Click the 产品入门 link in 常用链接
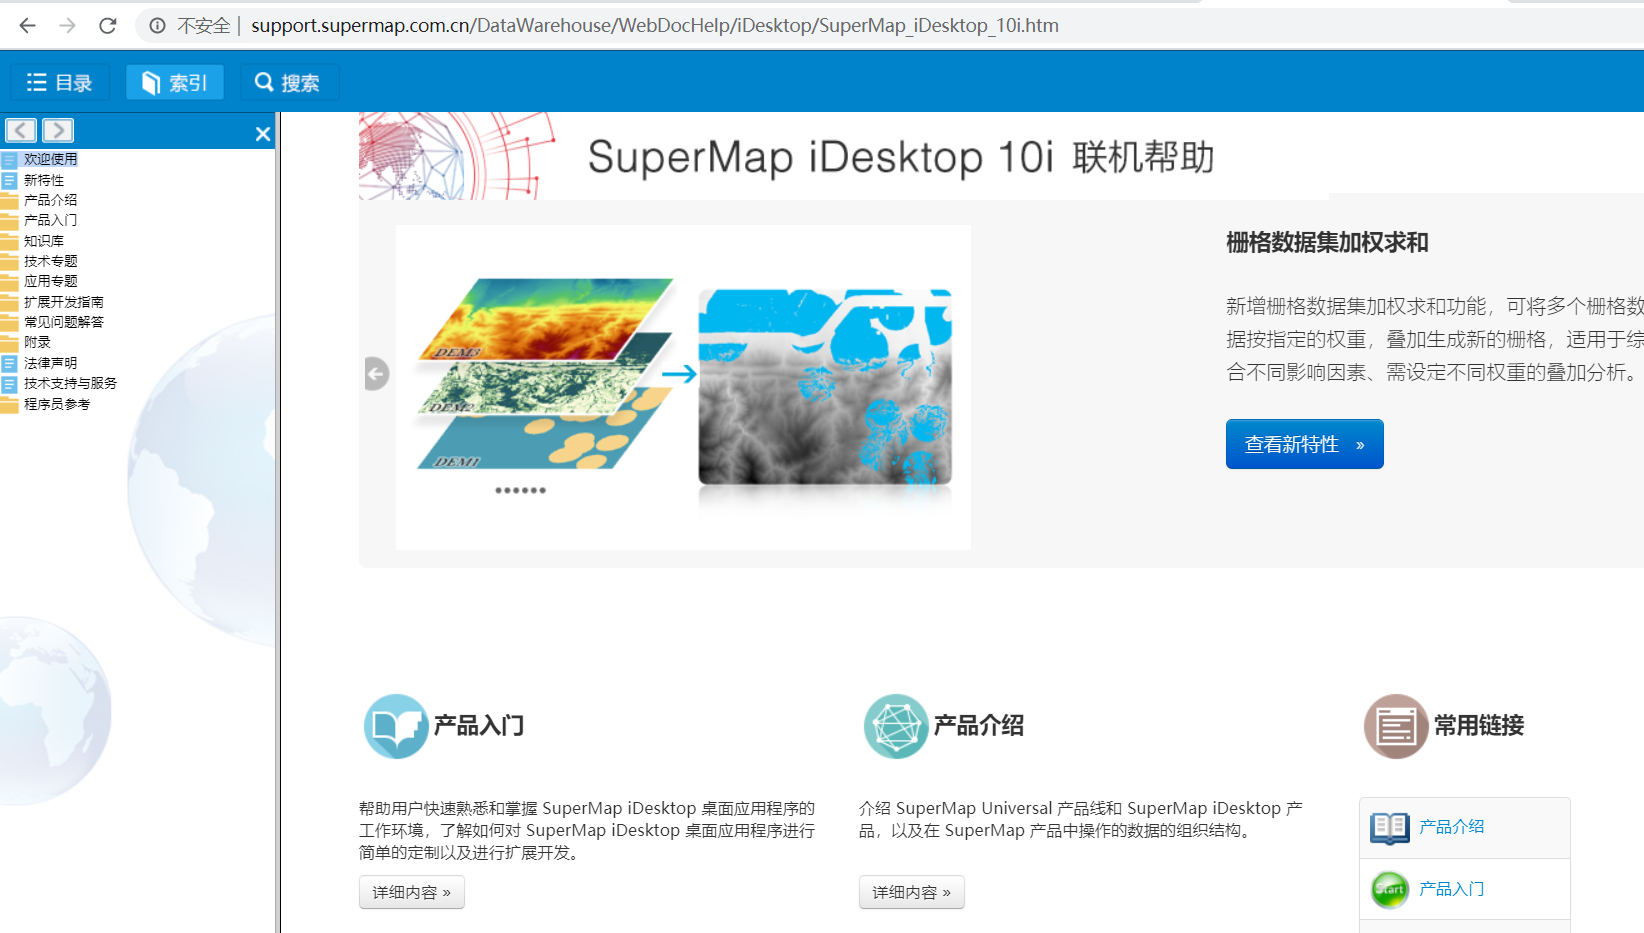 pos(1451,889)
